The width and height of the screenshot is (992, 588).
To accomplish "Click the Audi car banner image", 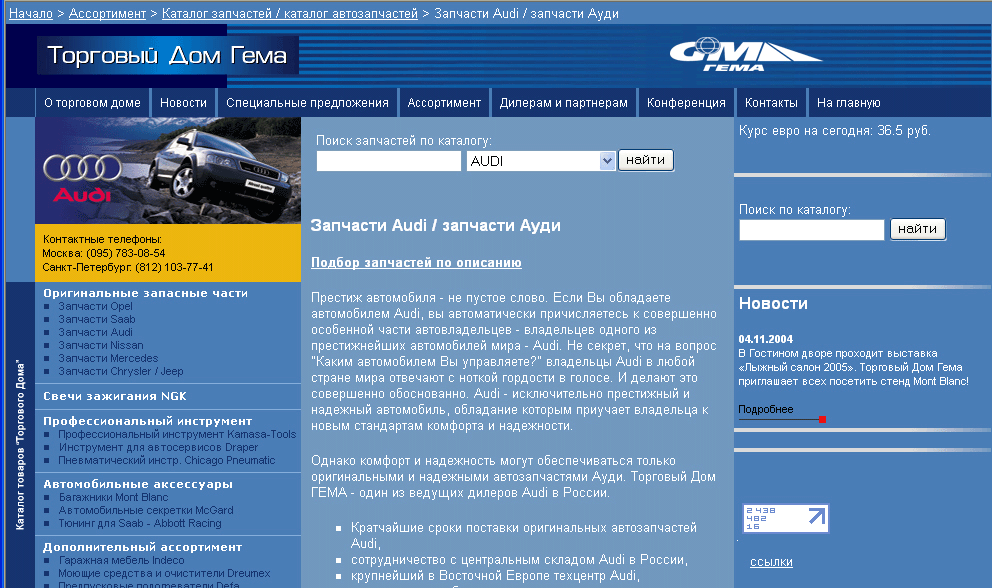I will point(168,170).
